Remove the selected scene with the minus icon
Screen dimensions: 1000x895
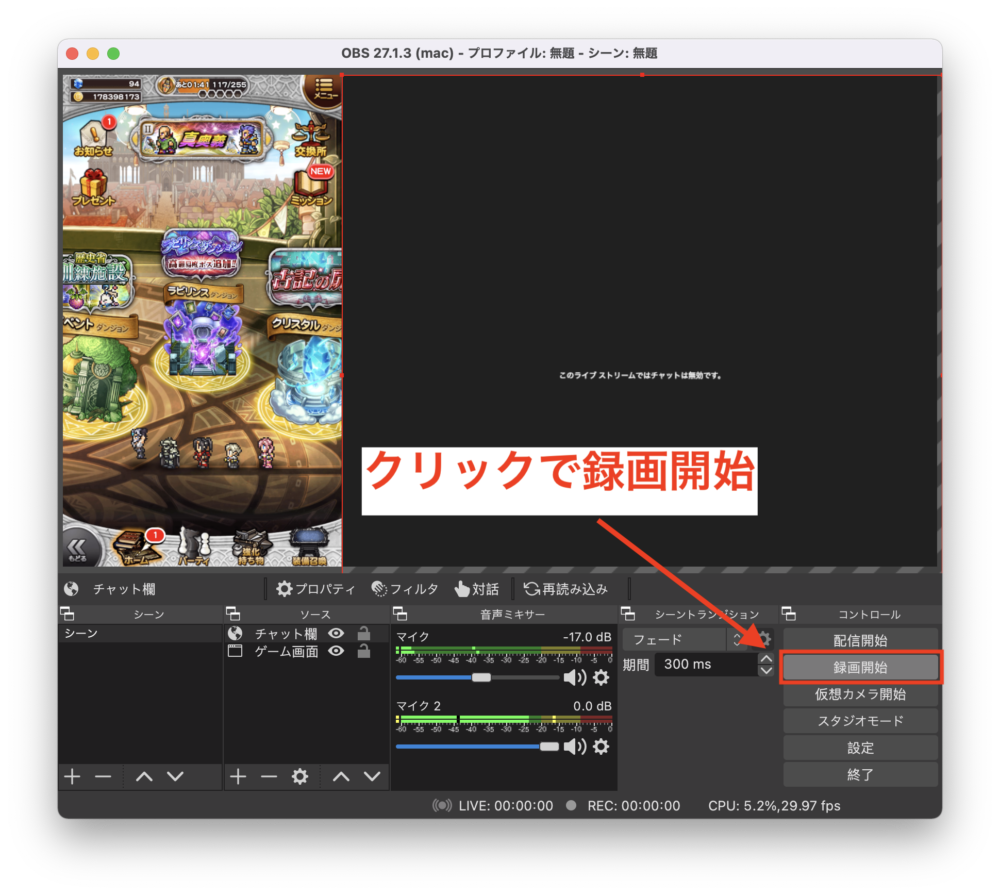click(103, 776)
